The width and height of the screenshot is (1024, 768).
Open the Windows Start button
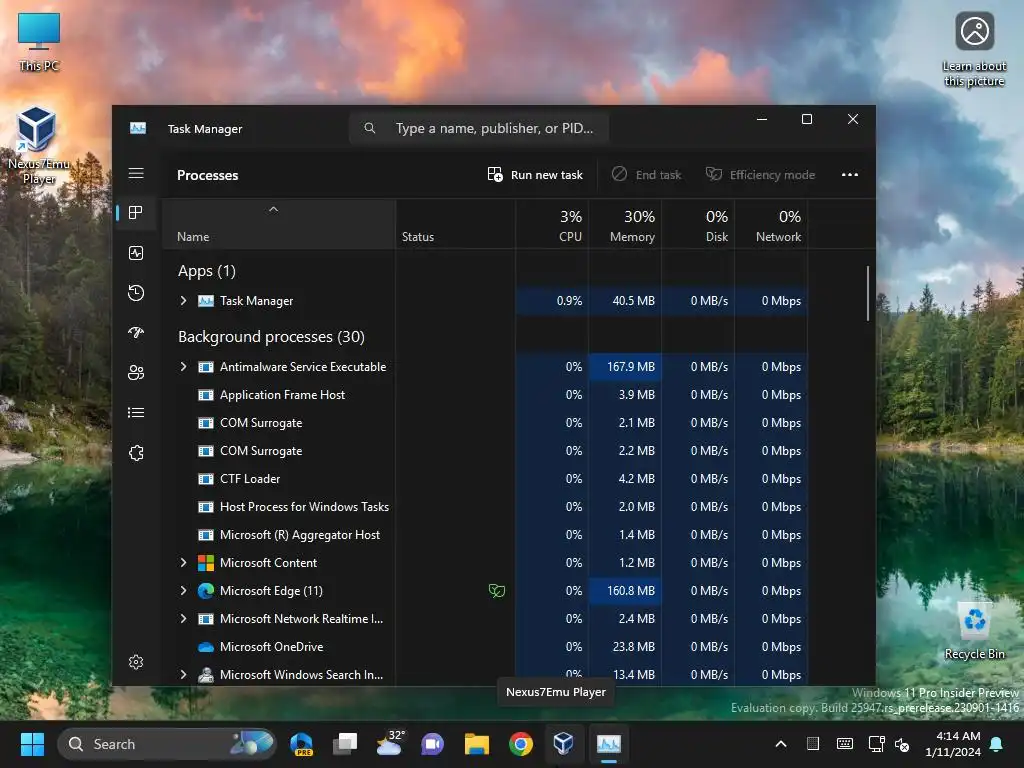click(x=32, y=744)
